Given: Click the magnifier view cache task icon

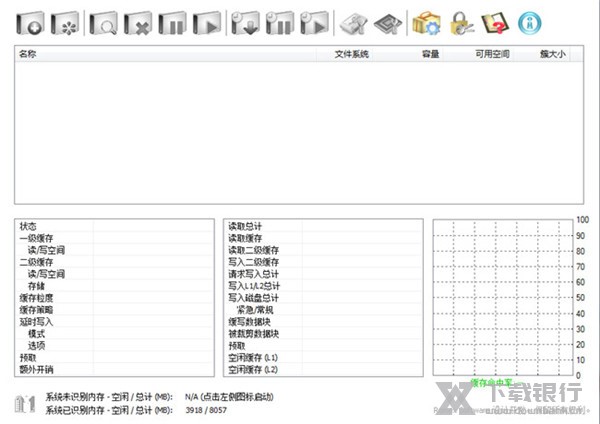Looking at the screenshot, I should click(105, 21).
